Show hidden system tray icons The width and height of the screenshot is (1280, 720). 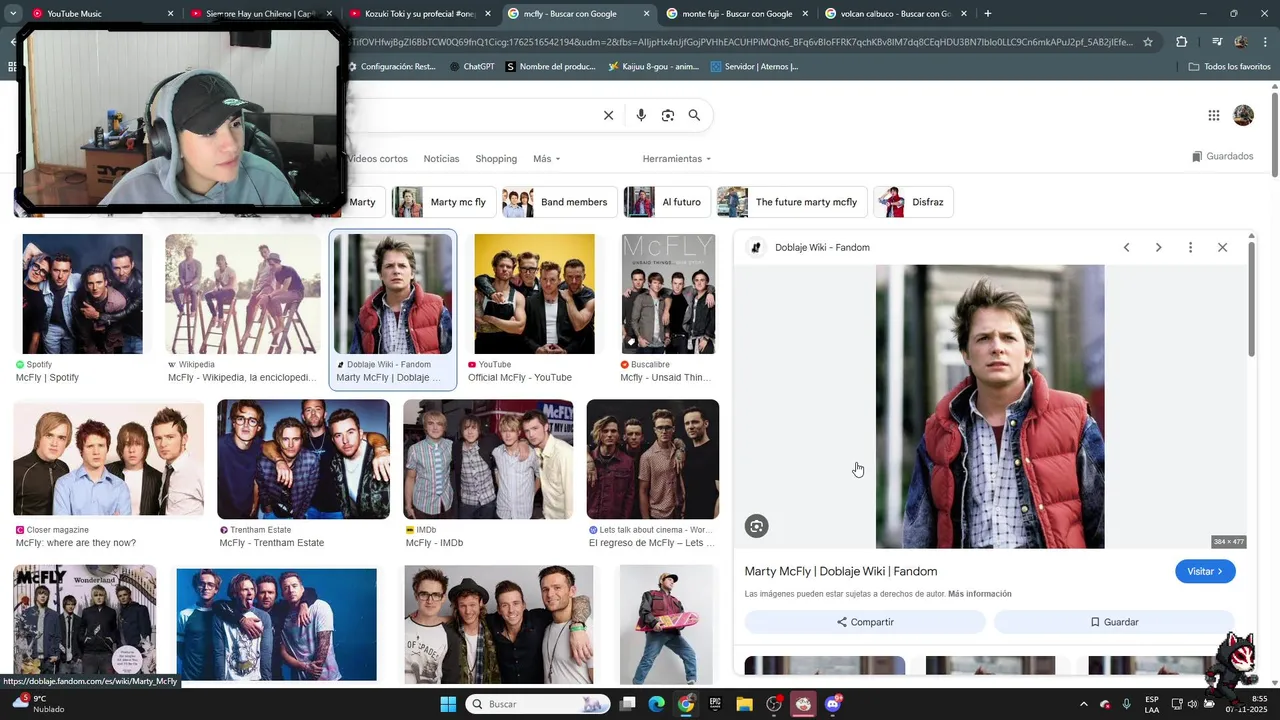(x=1084, y=704)
